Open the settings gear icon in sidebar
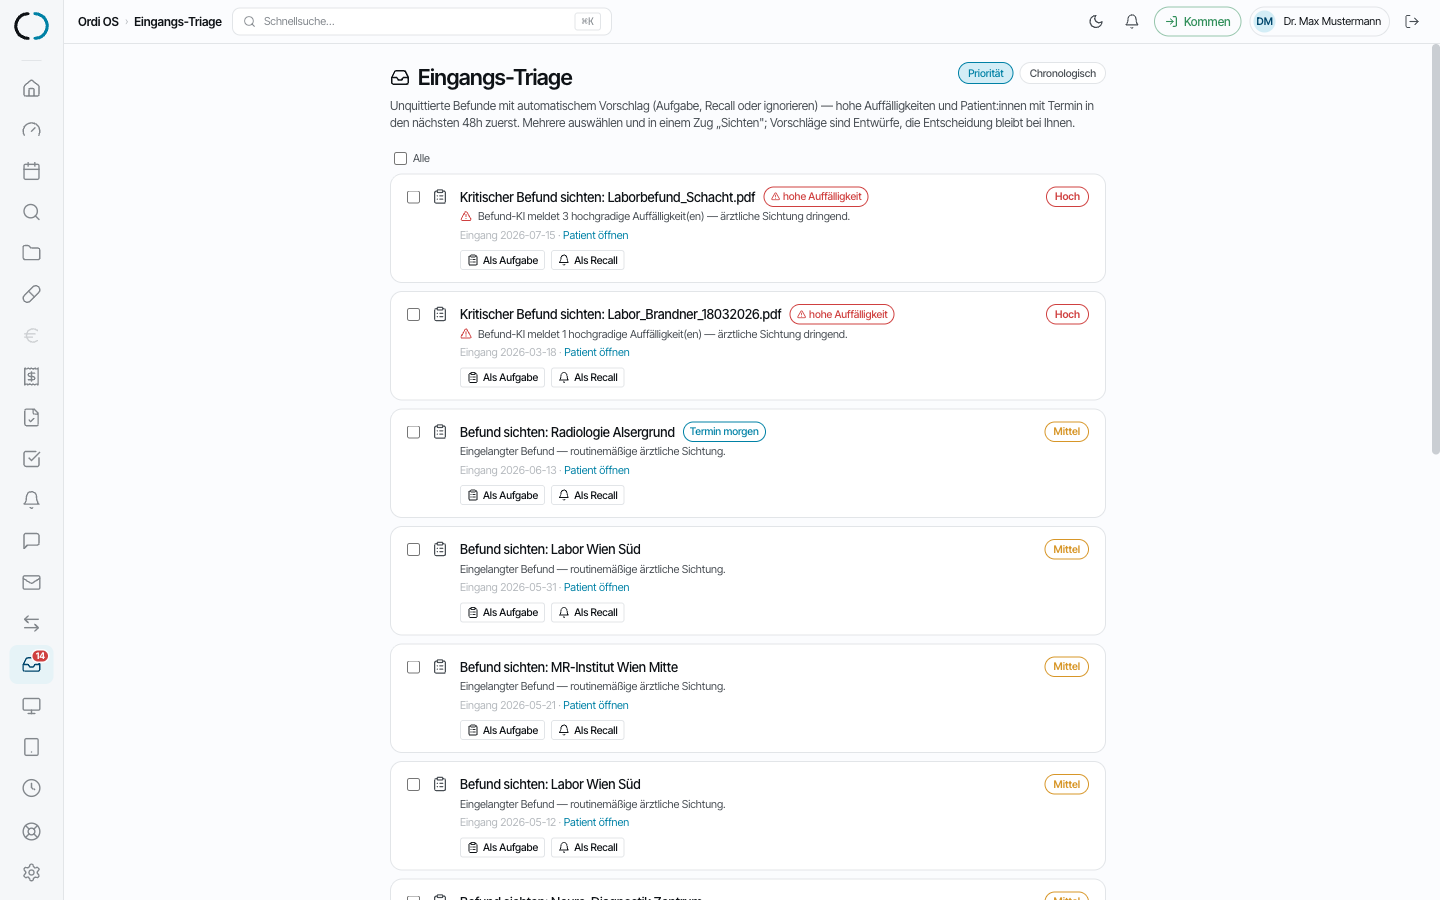Image resolution: width=1440 pixels, height=900 pixels. point(31,872)
